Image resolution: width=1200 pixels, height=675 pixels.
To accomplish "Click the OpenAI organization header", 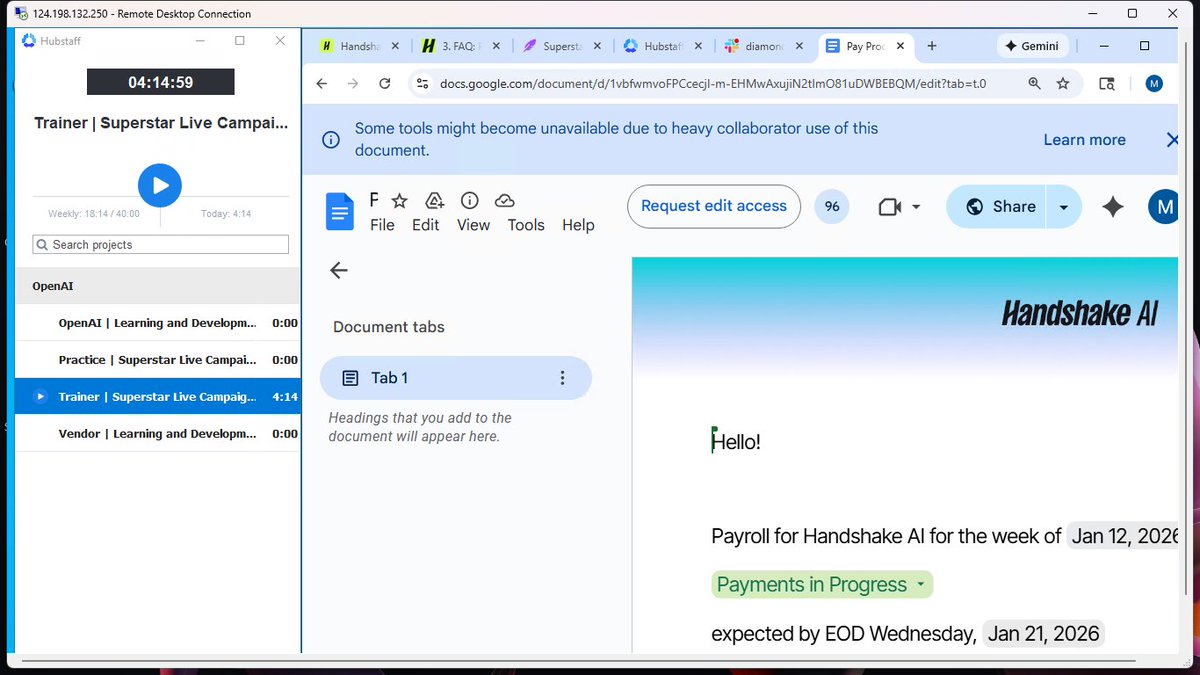I will 157,286.
